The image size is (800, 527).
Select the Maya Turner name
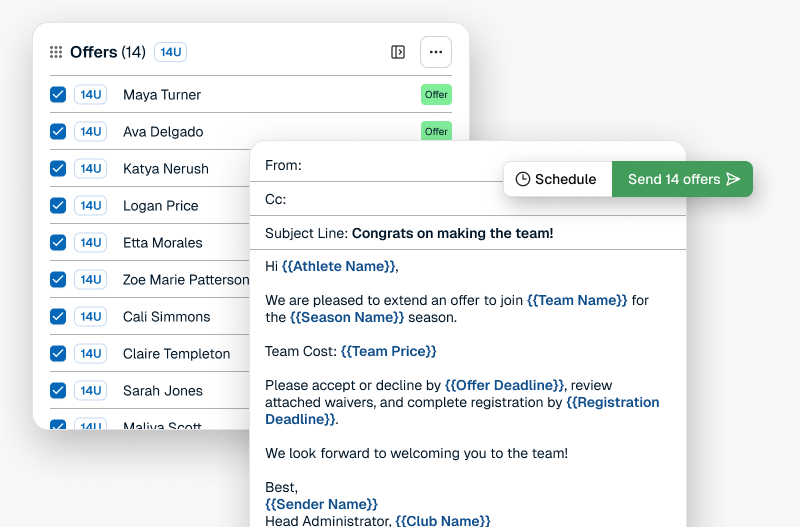pos(162,95)
